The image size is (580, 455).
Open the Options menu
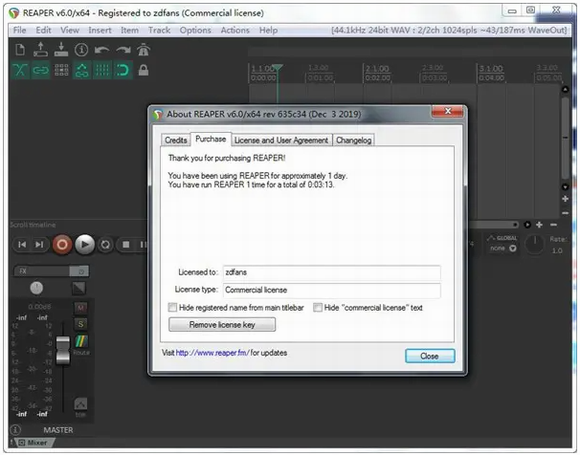click(195, 30)
